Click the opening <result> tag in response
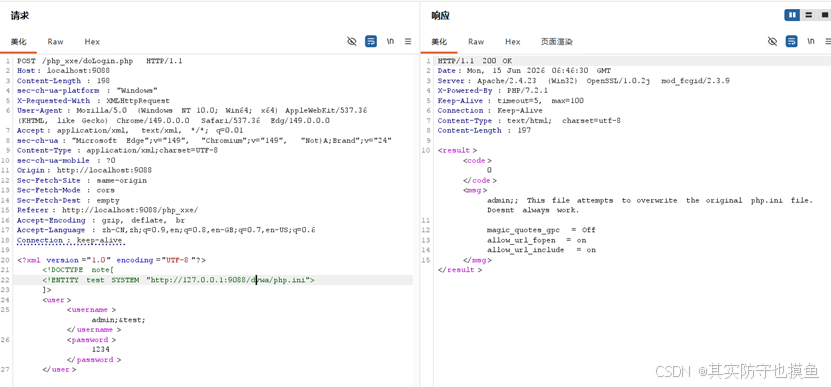 tap(457, 151)
